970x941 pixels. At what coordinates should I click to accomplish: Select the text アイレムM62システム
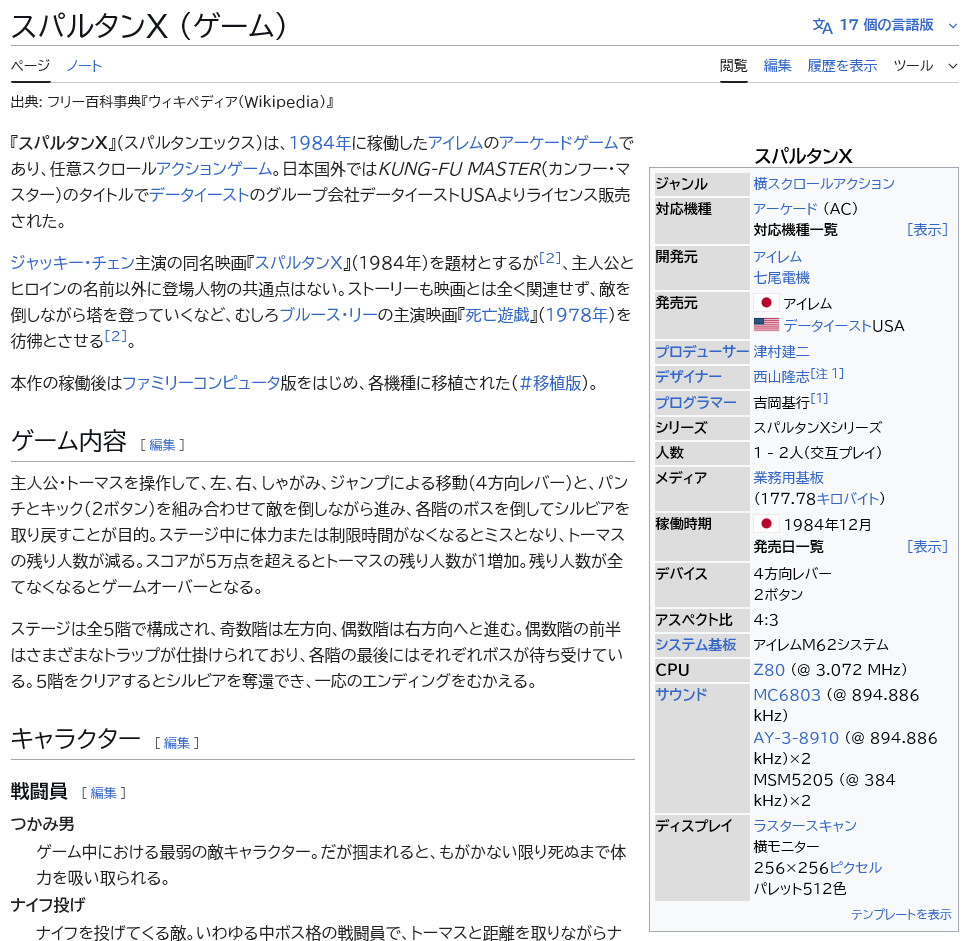pos(820,645)
